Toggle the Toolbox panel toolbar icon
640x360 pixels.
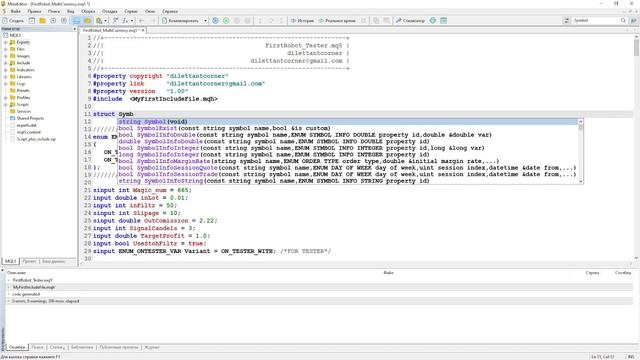click(x=87, y=20)
